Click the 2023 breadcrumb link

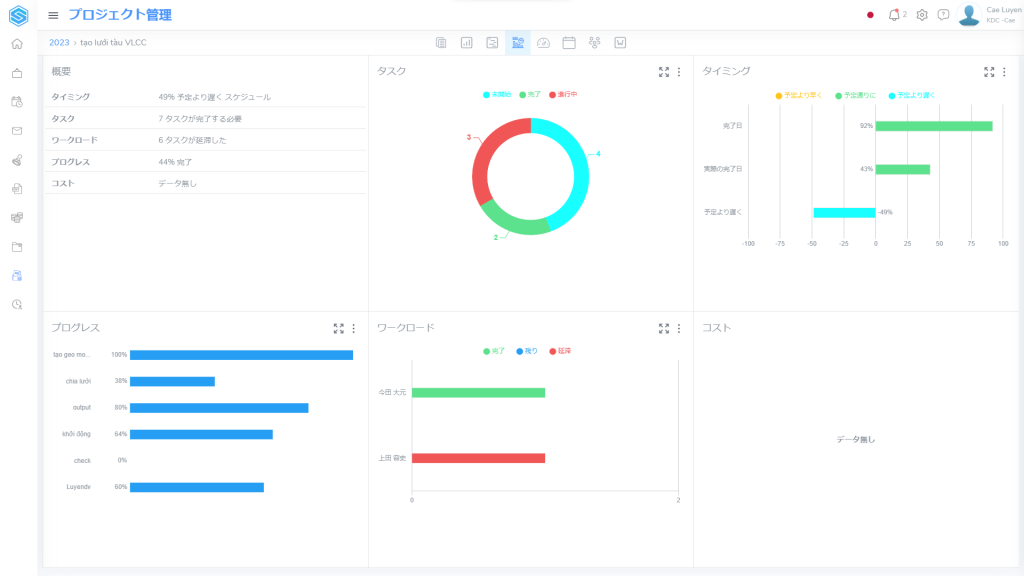(59, 43)
